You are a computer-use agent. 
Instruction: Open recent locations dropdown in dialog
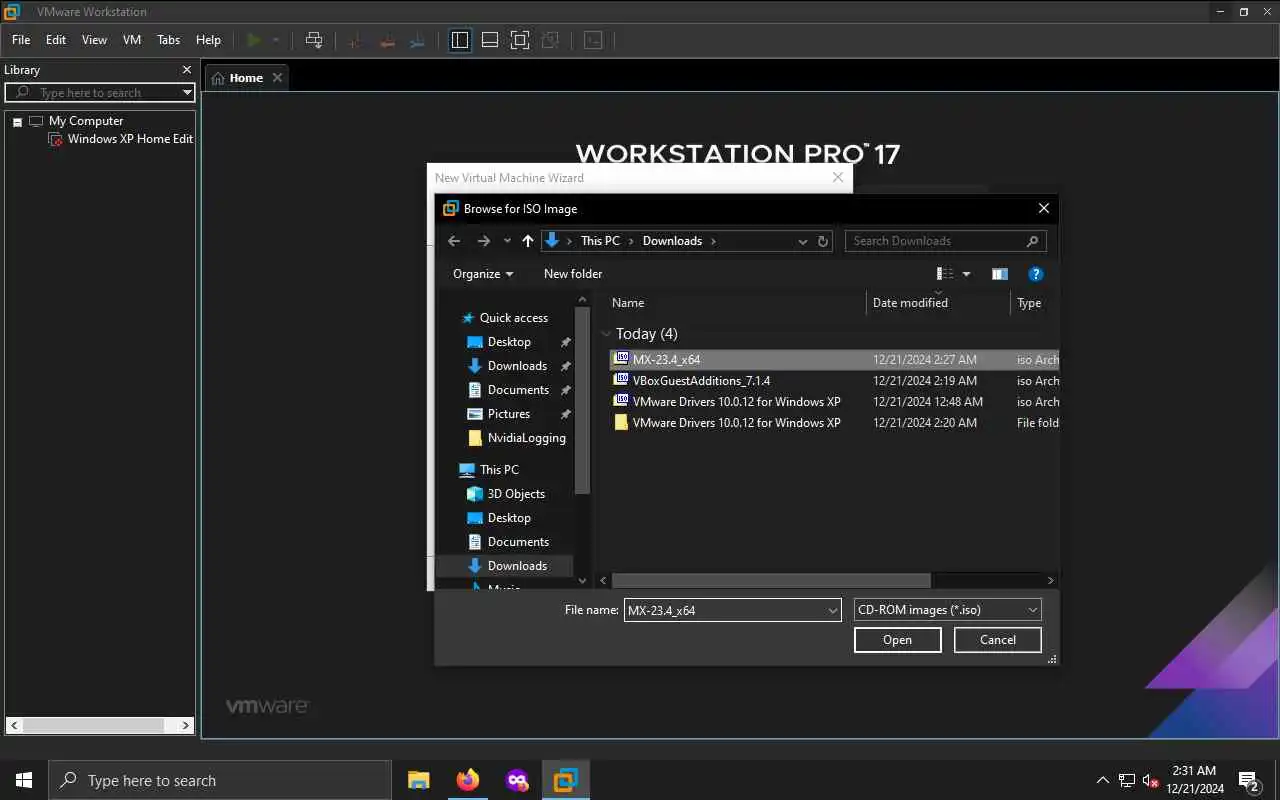(507, 241)
